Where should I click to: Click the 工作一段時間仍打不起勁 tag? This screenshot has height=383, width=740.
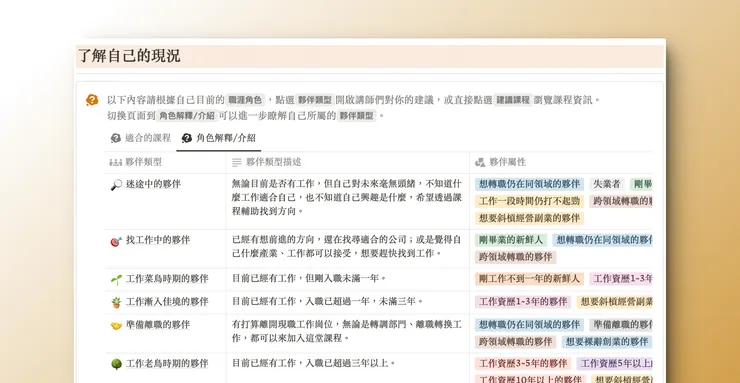click(529, 201)
